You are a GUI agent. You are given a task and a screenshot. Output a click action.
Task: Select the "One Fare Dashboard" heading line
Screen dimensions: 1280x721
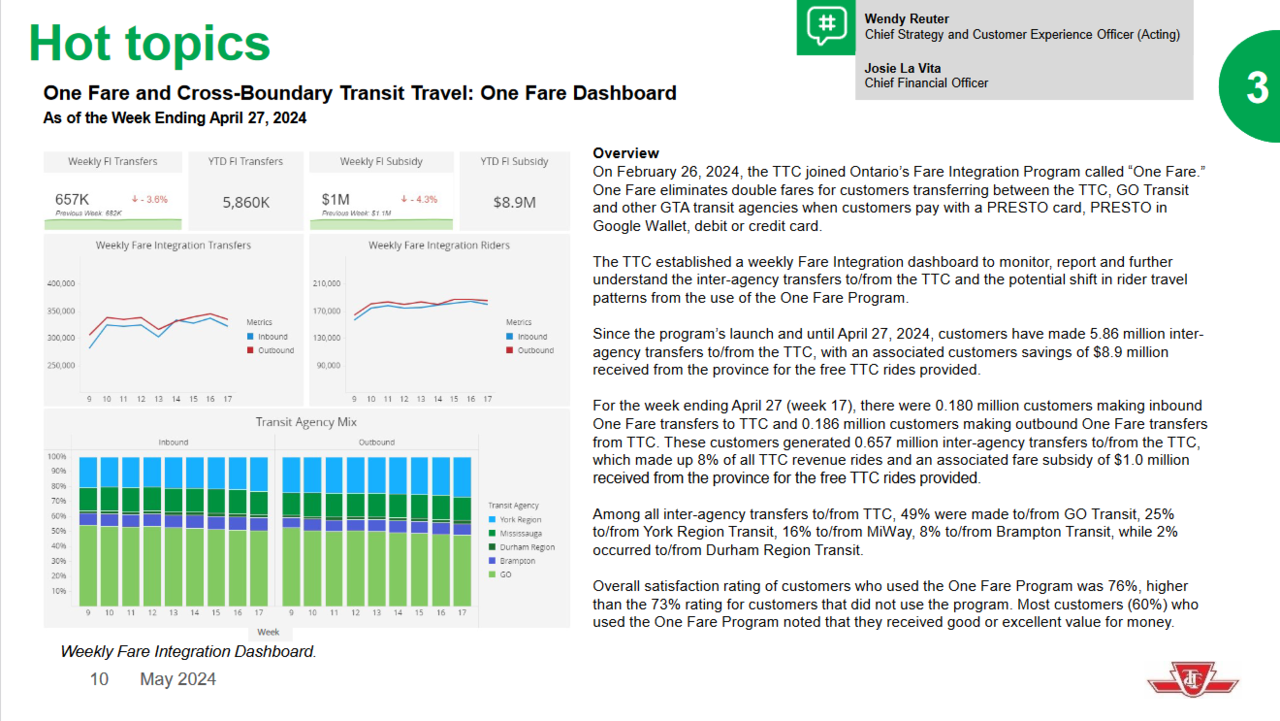pos(360,93)
